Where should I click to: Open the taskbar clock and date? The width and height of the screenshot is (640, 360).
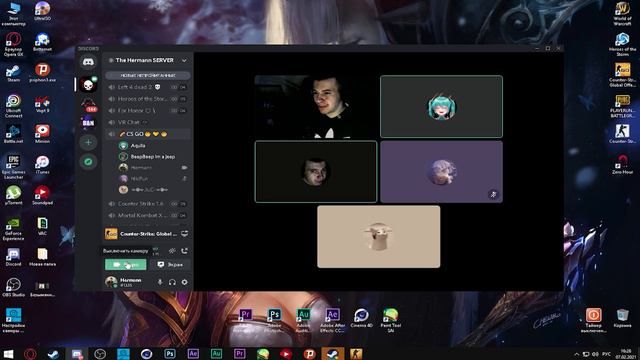coord(625,354)
